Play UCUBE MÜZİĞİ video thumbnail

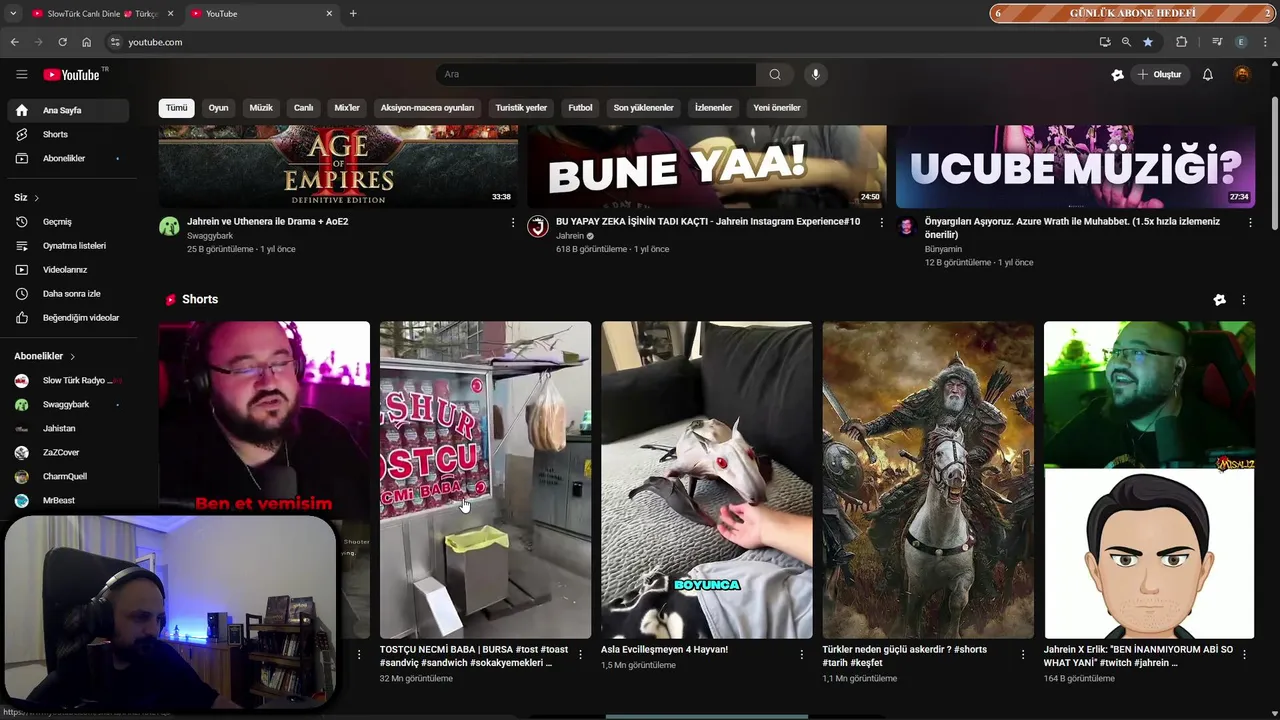point(1075,166)
